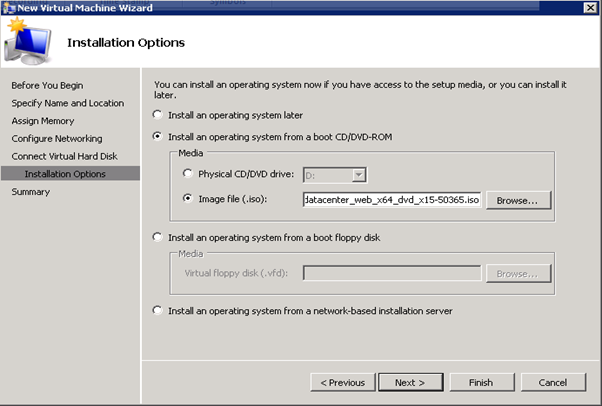Cancel the New Virtual Machine Wizard
This screenshot has width=602, height=406.
pos(553,383)
